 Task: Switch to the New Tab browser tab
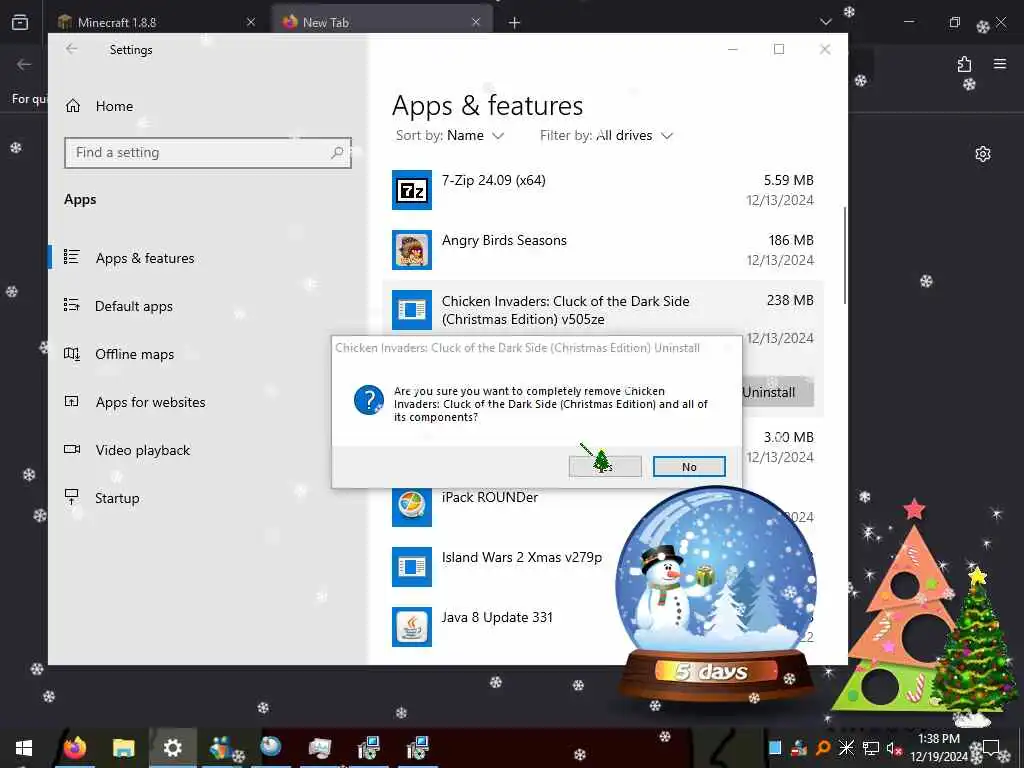pyautogui.click(x=382, y=22)
